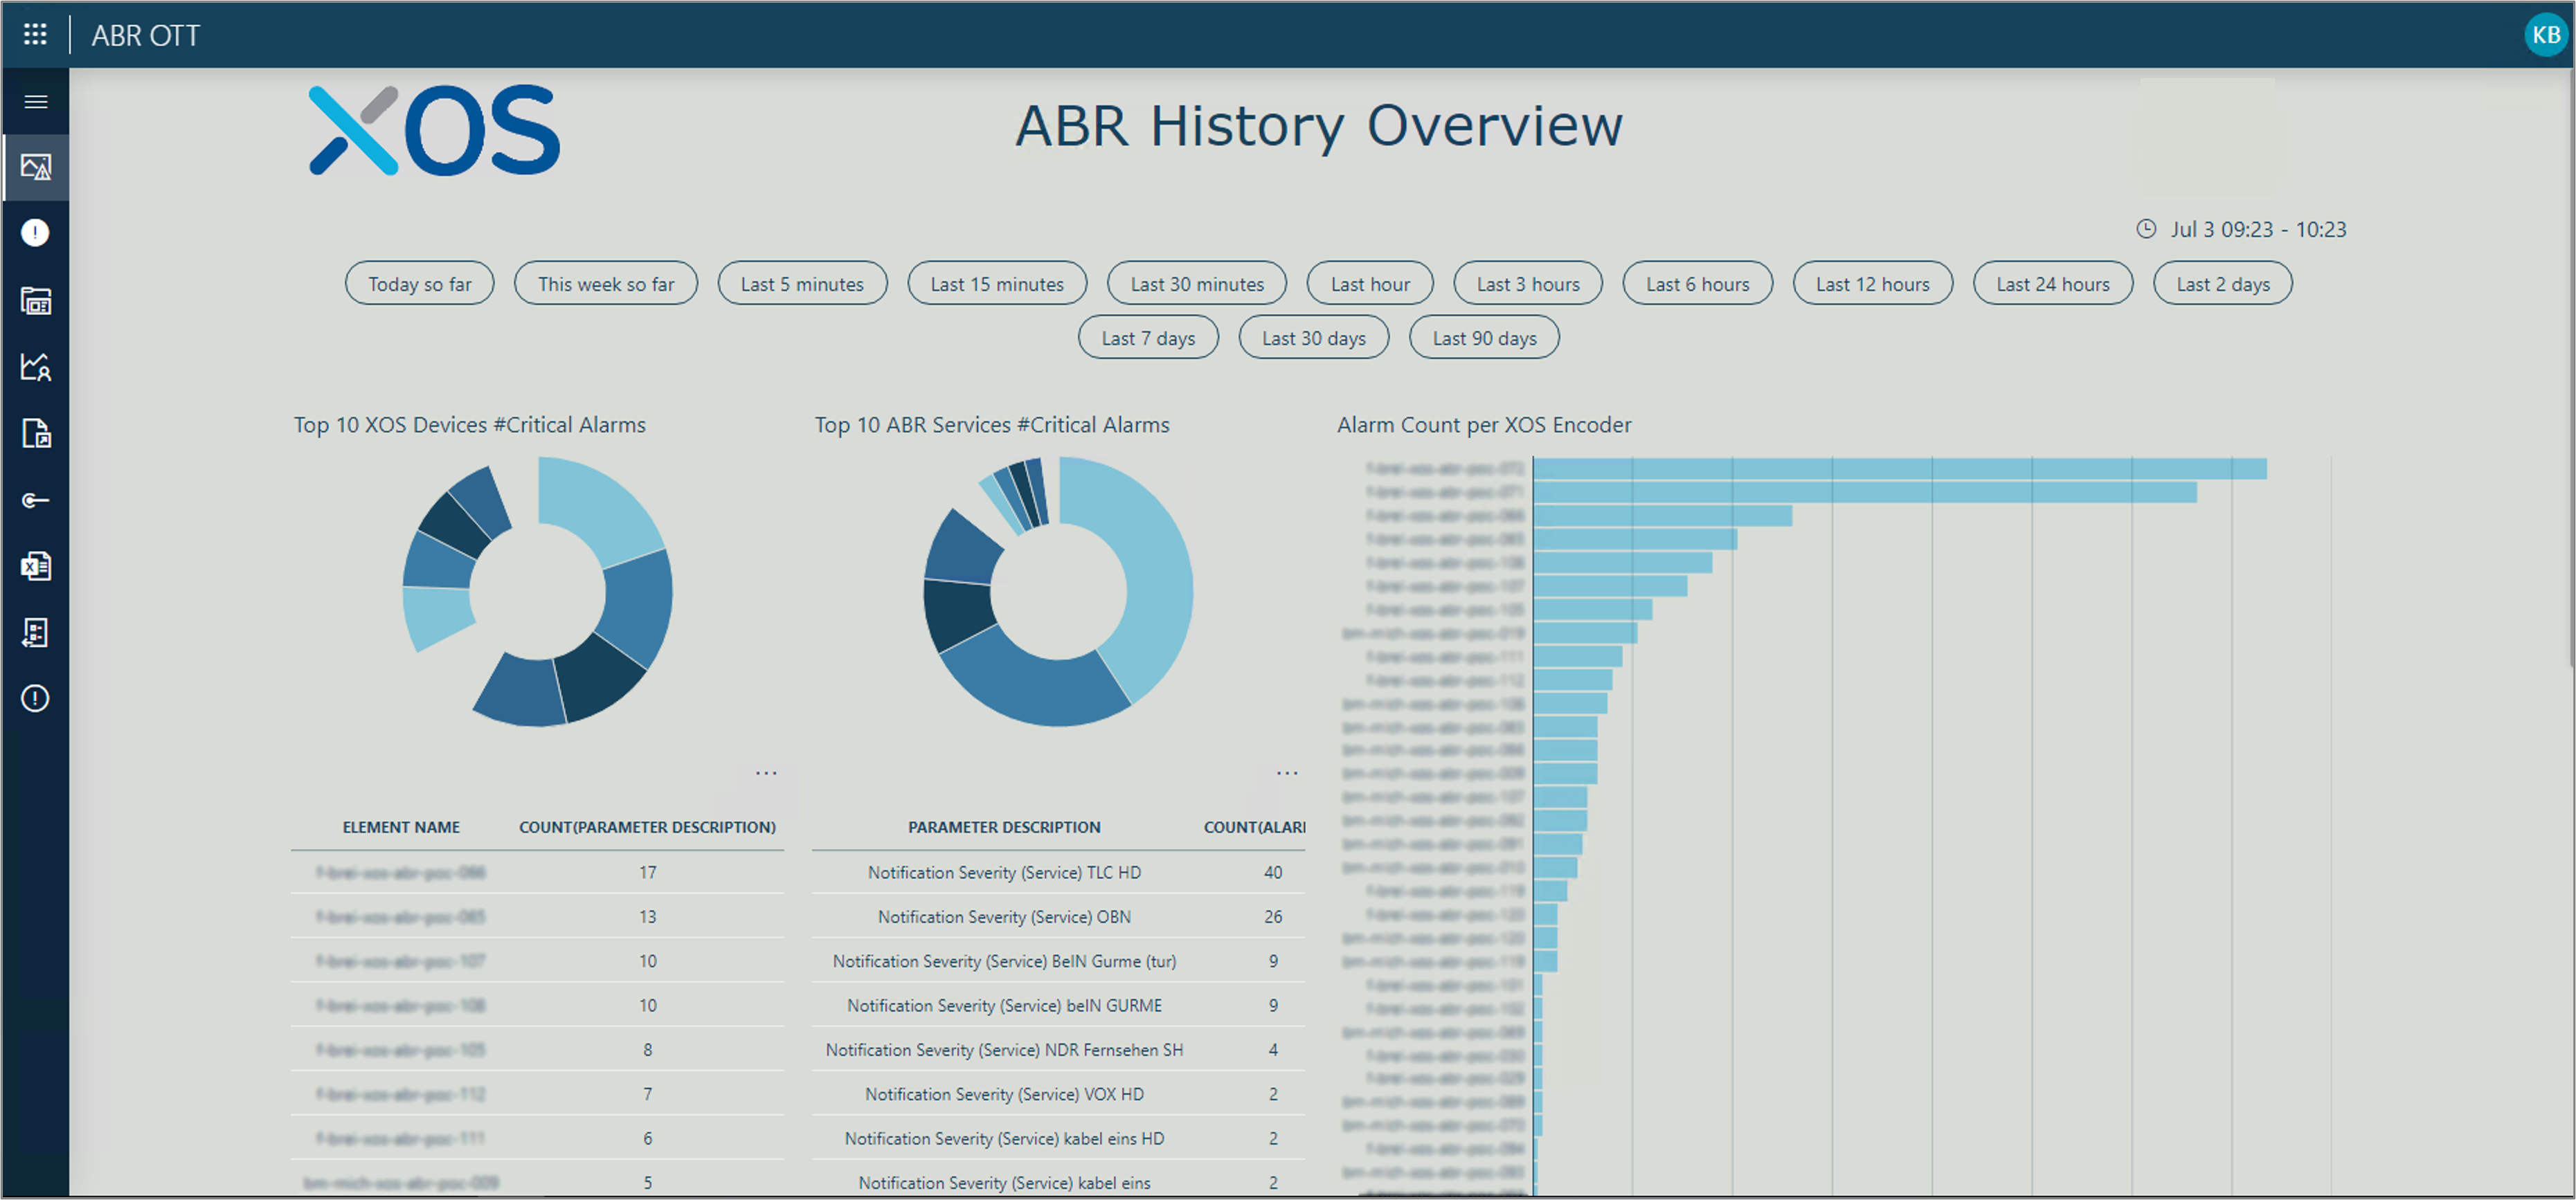Open the Jul 3 09:23 - 10:23 time range

coord(2258,229)
